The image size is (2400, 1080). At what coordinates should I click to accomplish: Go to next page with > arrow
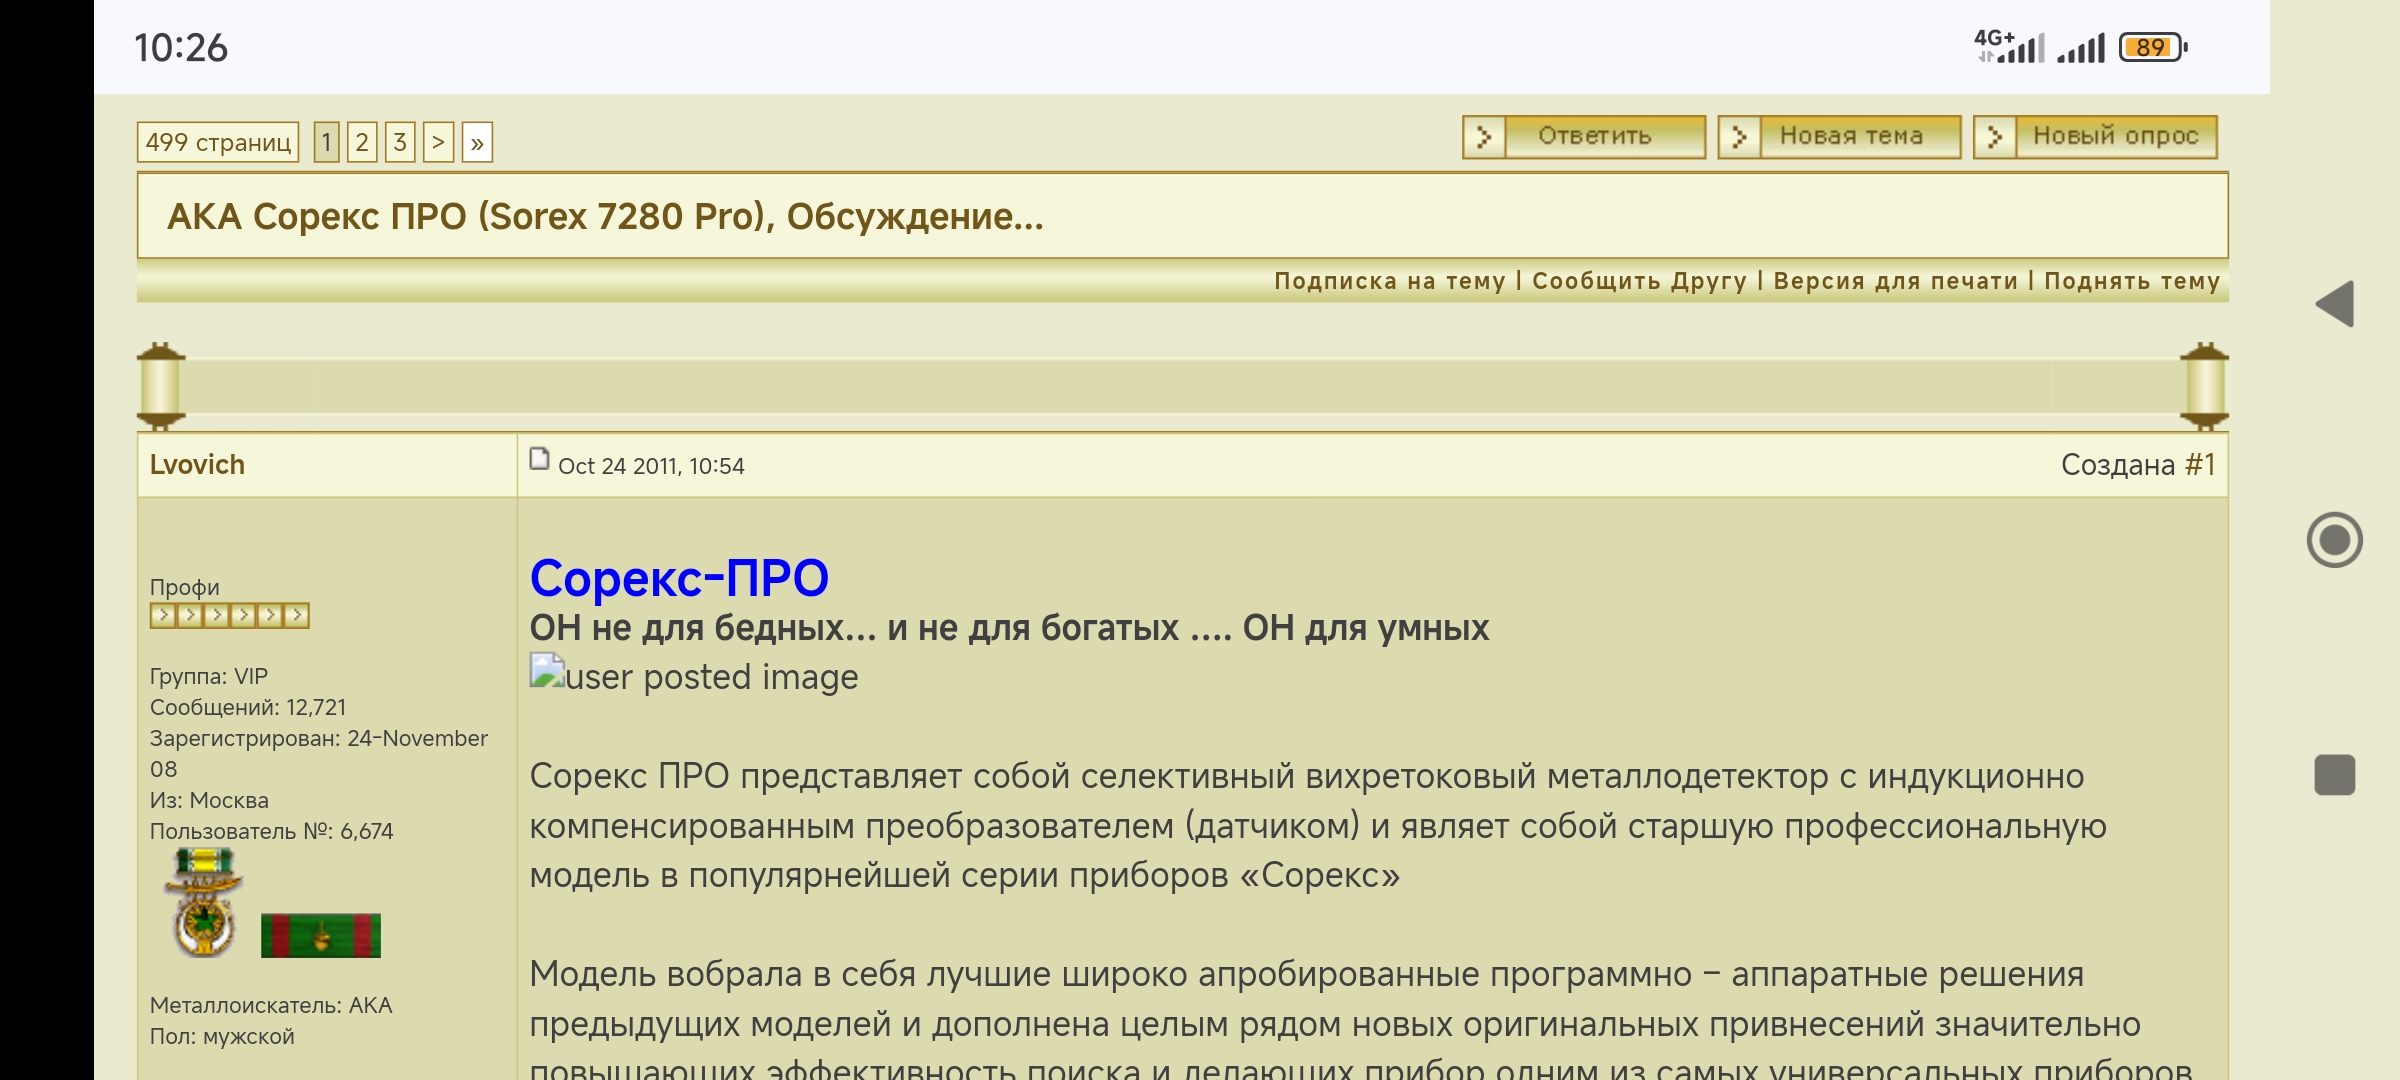click(438, 142)
